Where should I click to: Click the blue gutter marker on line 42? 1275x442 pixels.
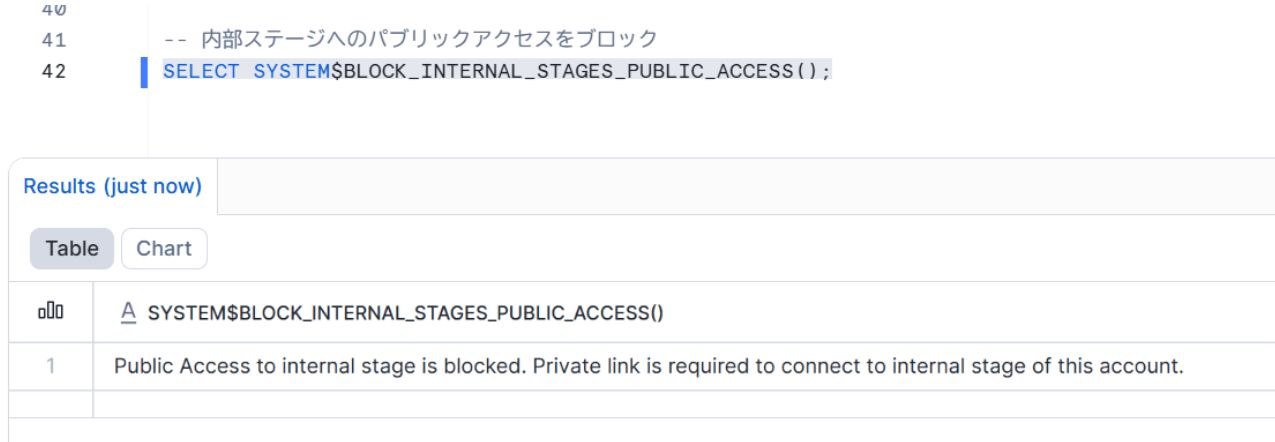[144, 72]
